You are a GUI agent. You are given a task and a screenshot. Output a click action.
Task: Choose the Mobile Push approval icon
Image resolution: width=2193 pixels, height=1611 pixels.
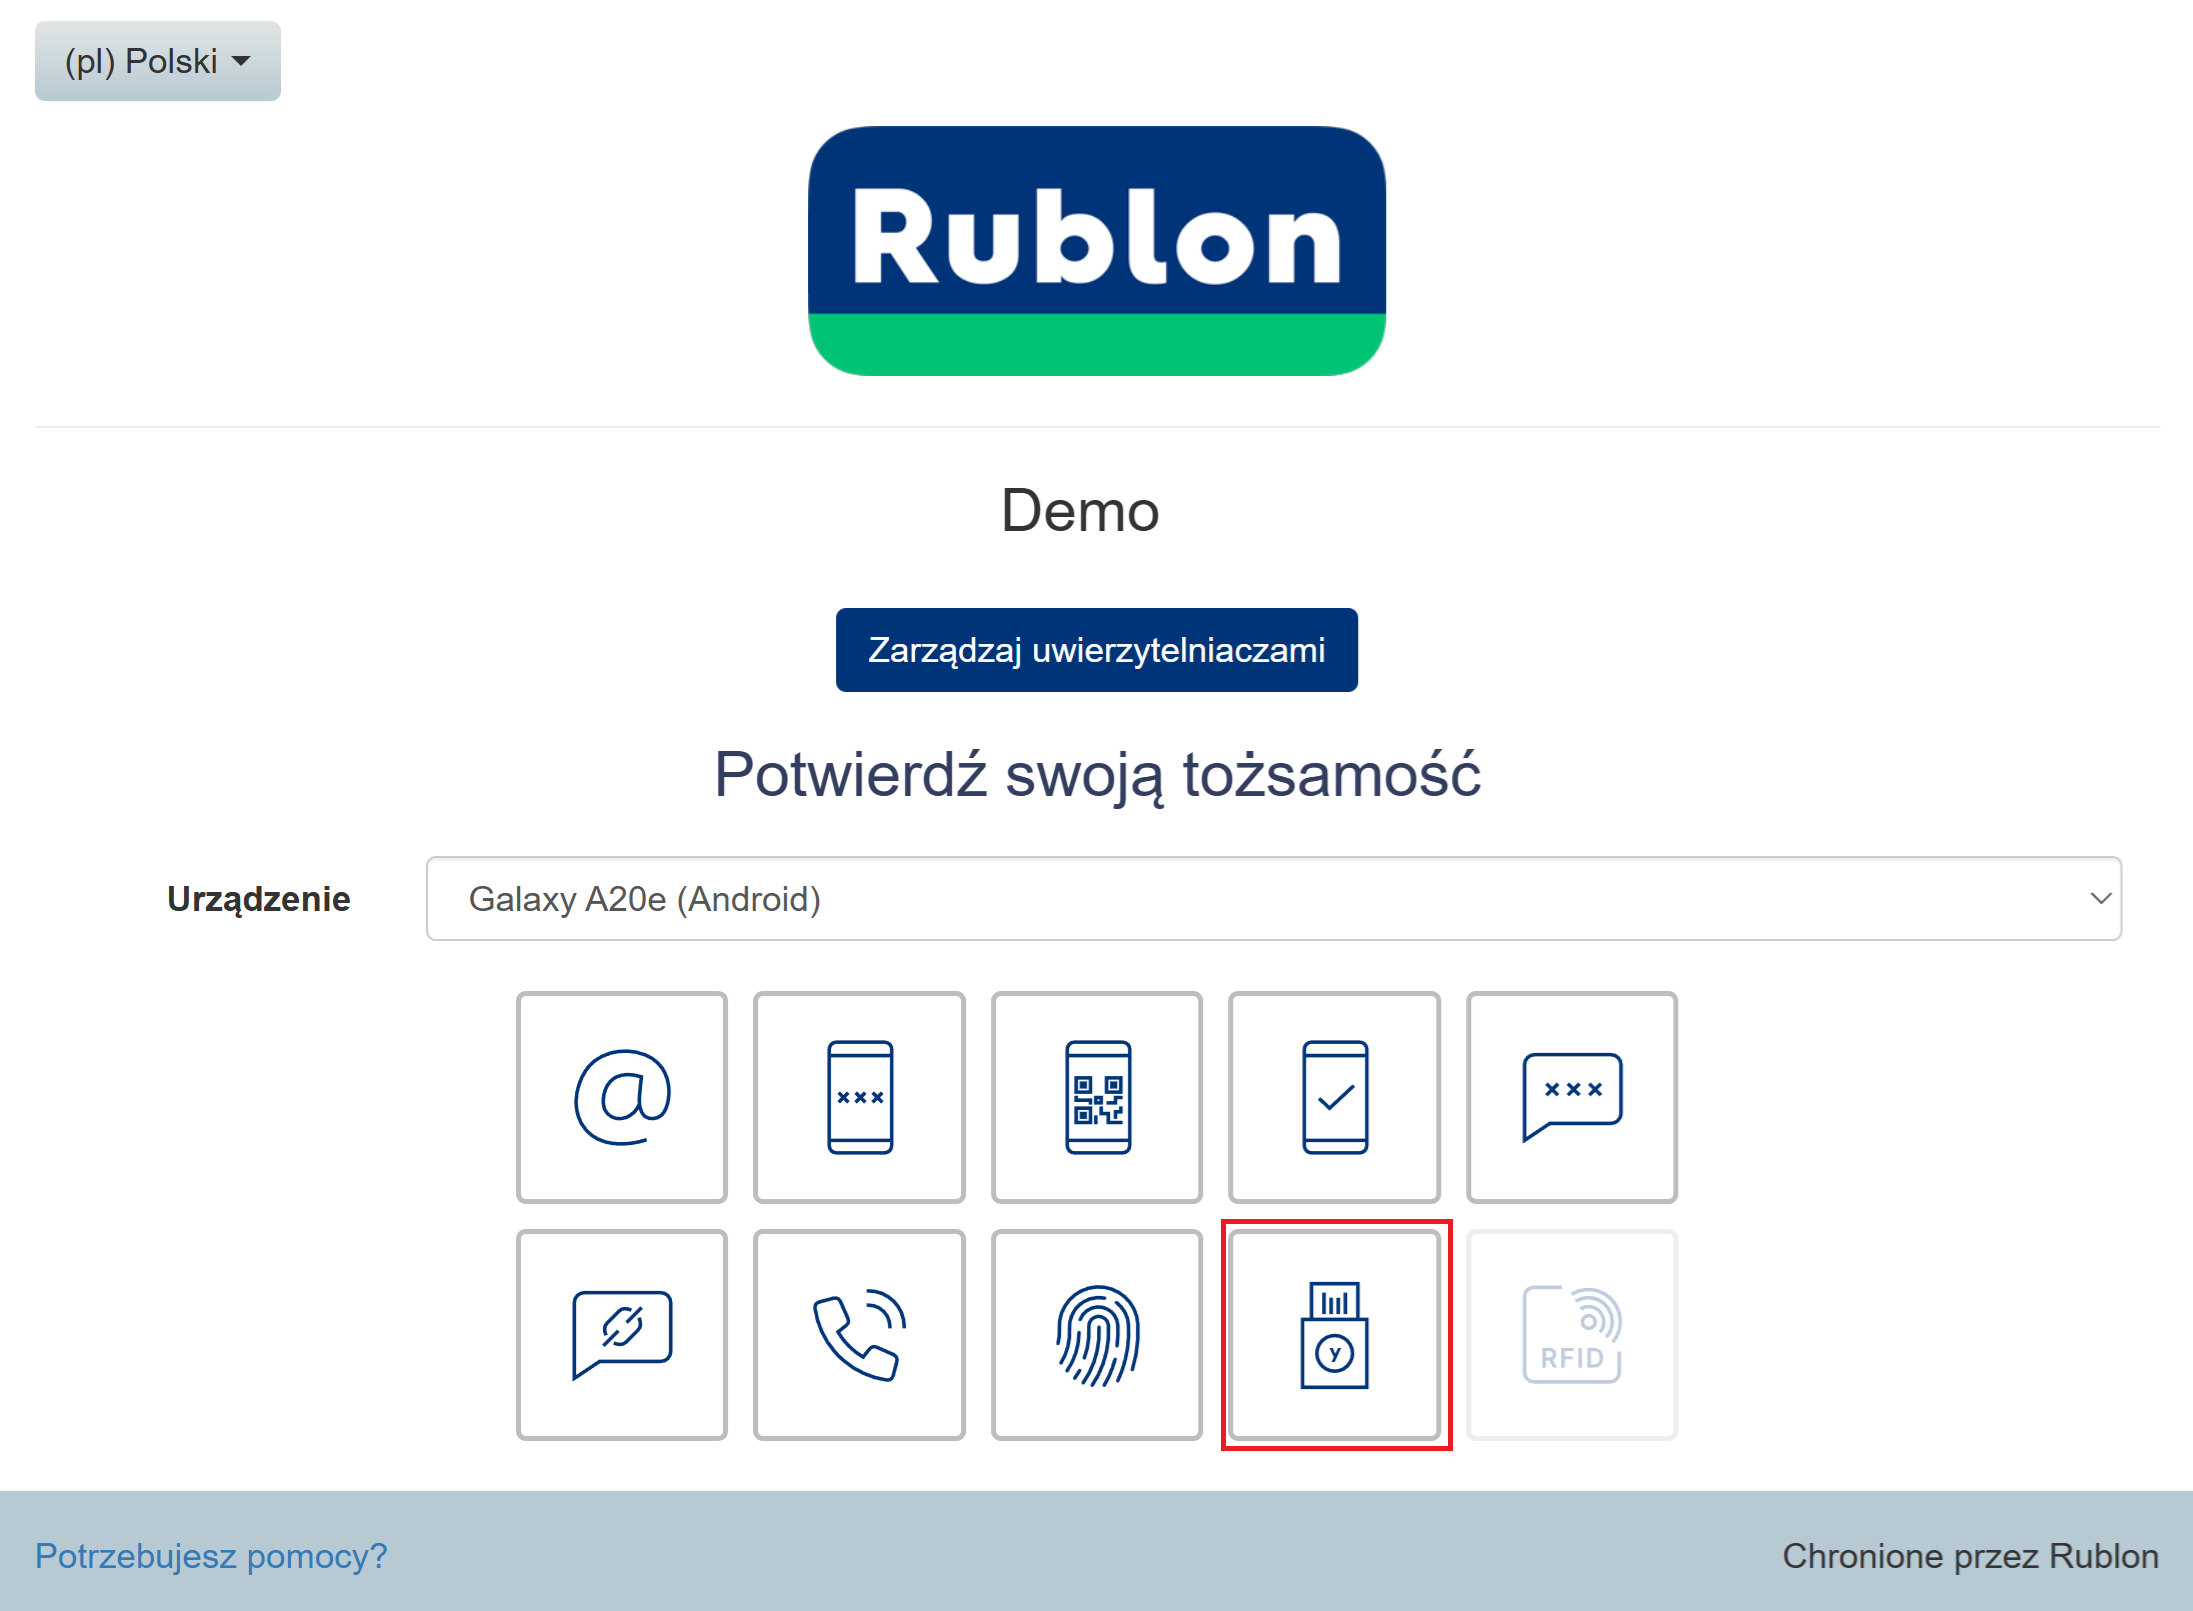(x=1334, y=1097)
